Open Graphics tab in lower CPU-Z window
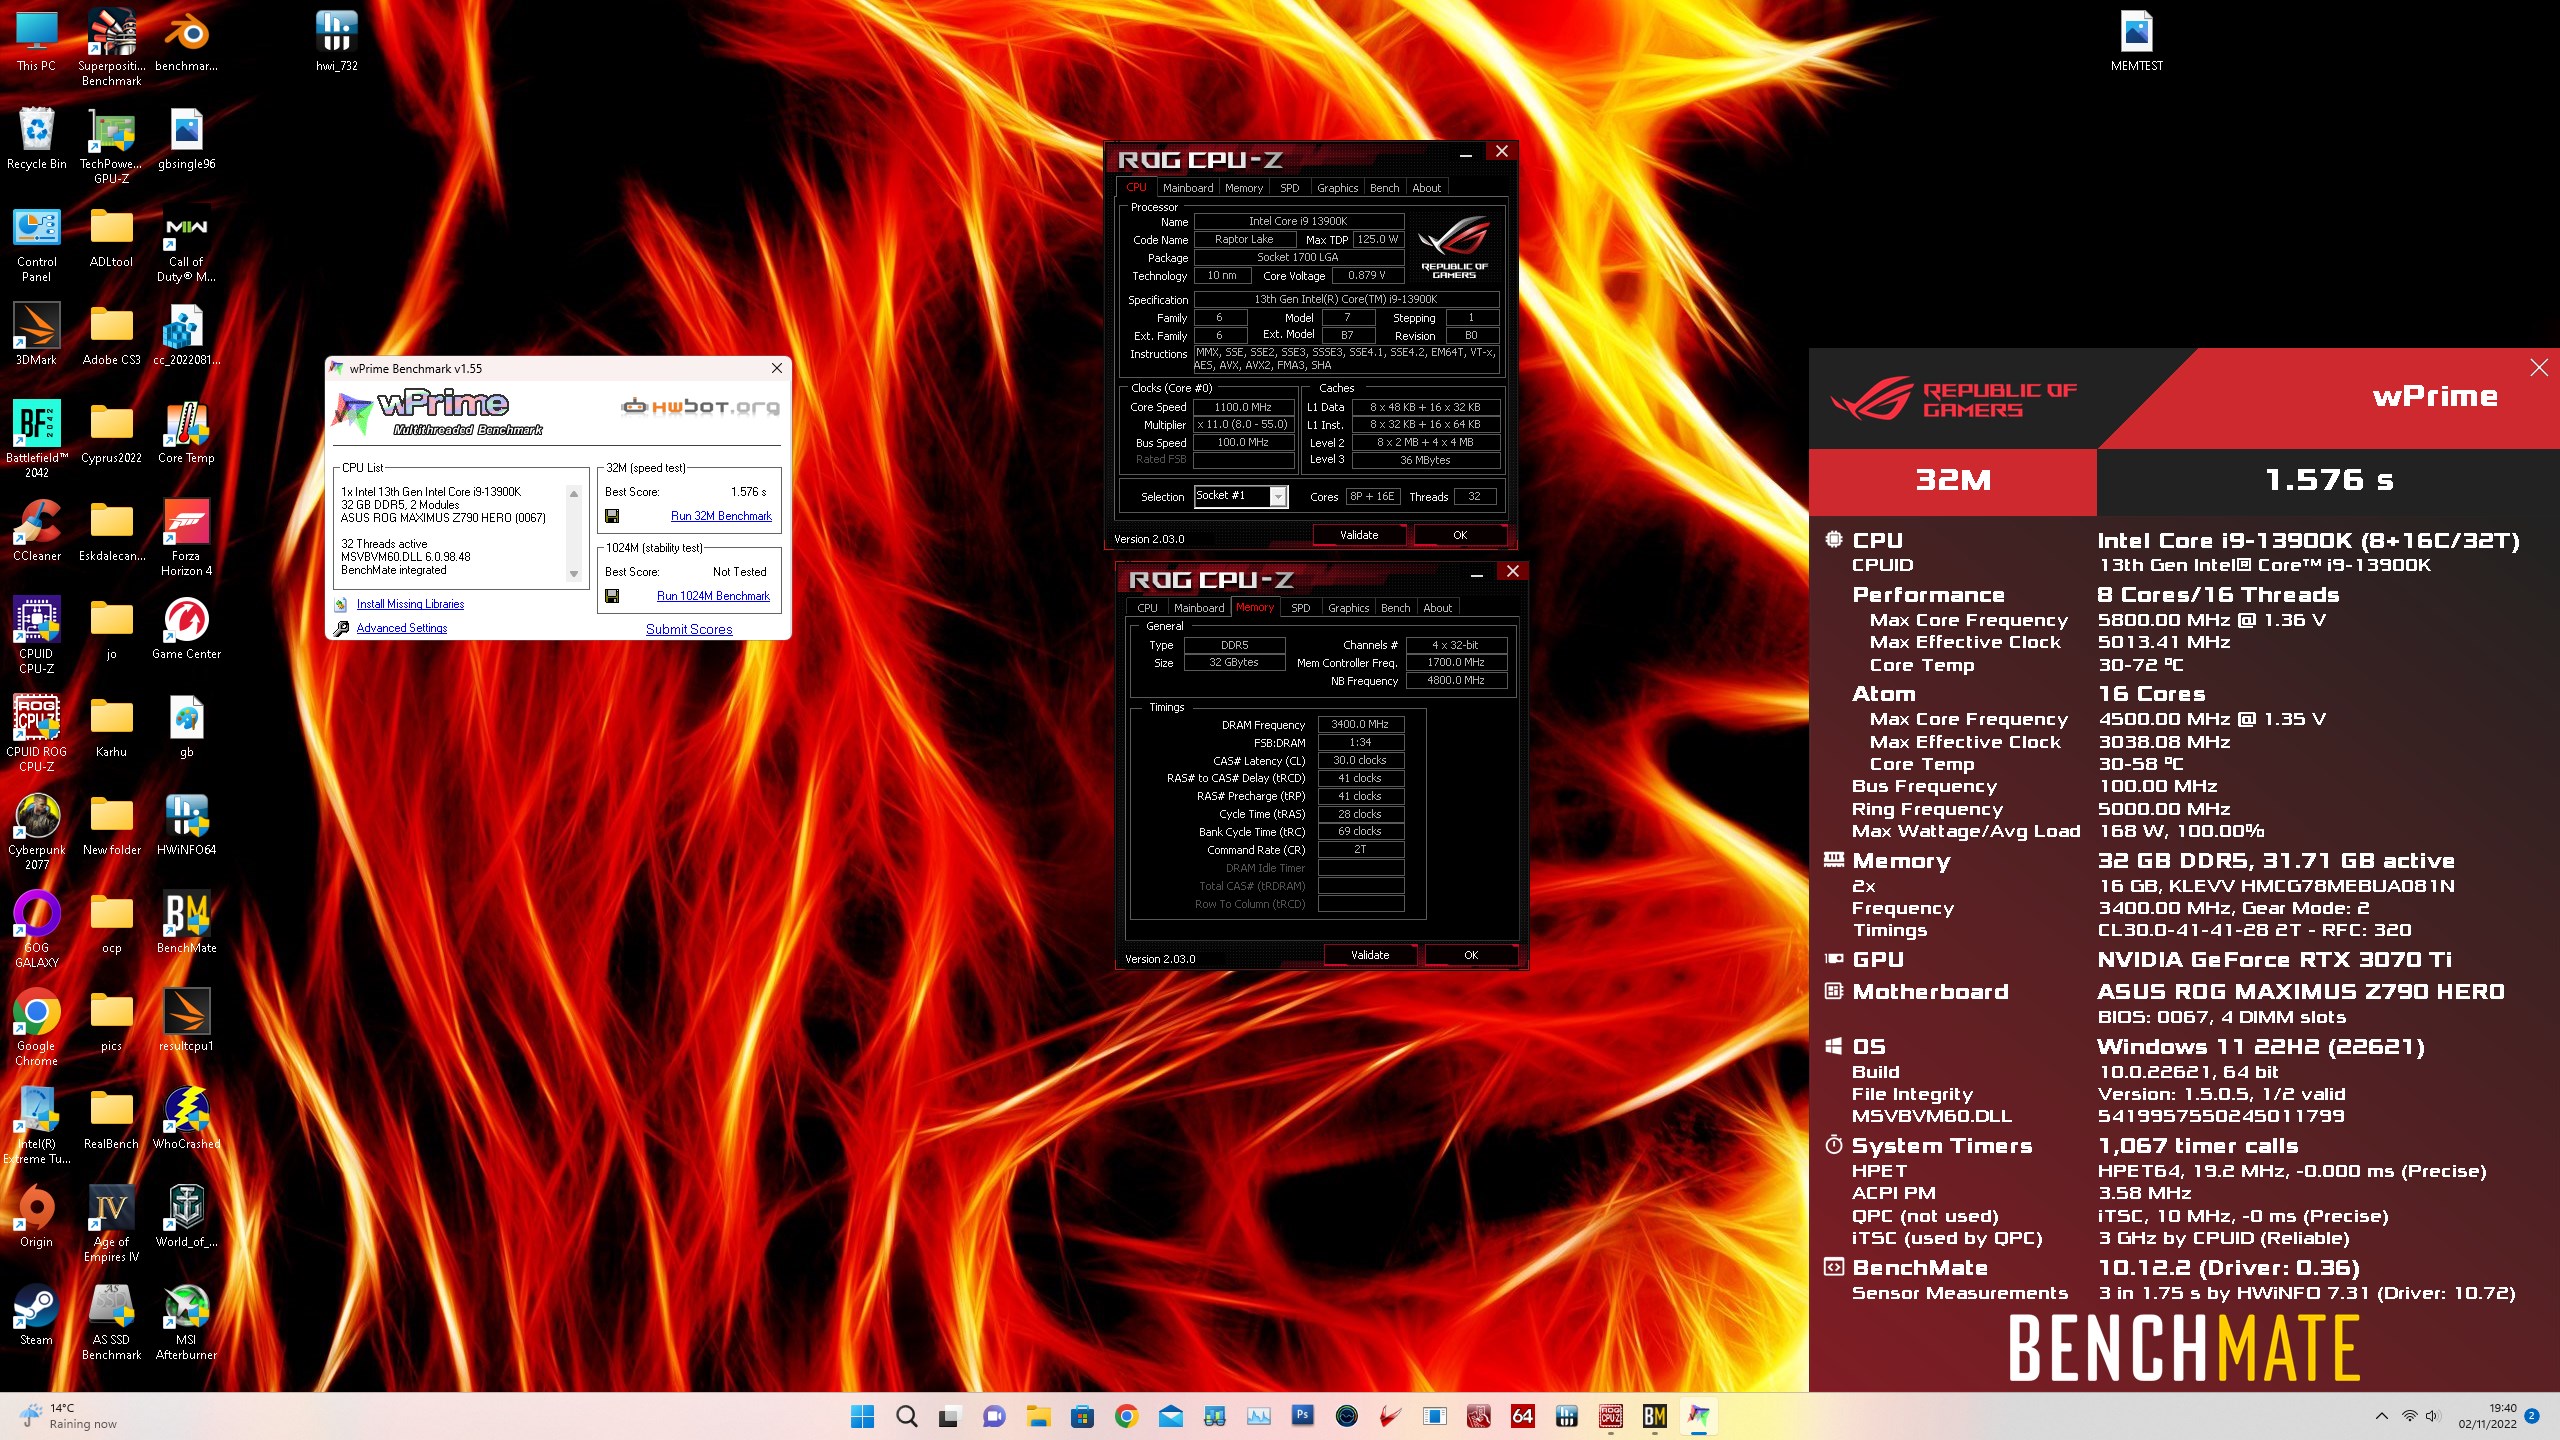The height and width of the screenshot is (1440, 2560). pyautogui.click(x=1348, y=608)
